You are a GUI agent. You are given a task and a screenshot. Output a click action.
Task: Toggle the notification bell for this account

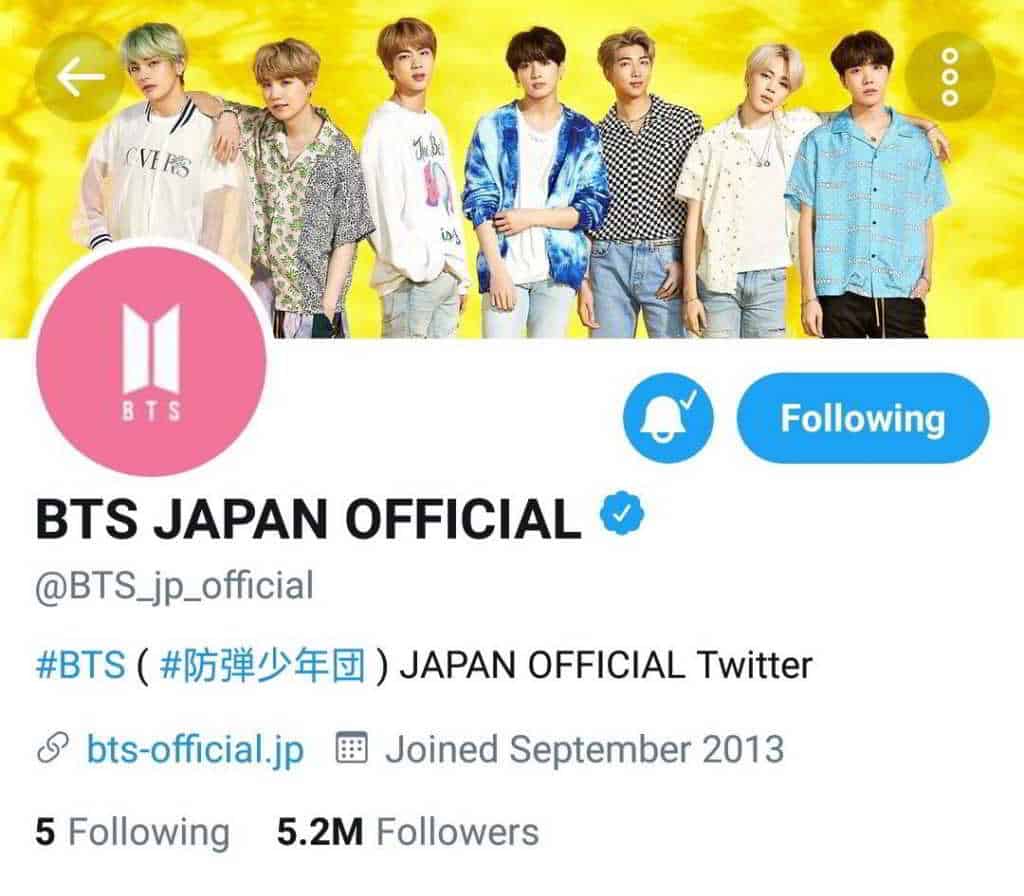click(x=668, y=418)
